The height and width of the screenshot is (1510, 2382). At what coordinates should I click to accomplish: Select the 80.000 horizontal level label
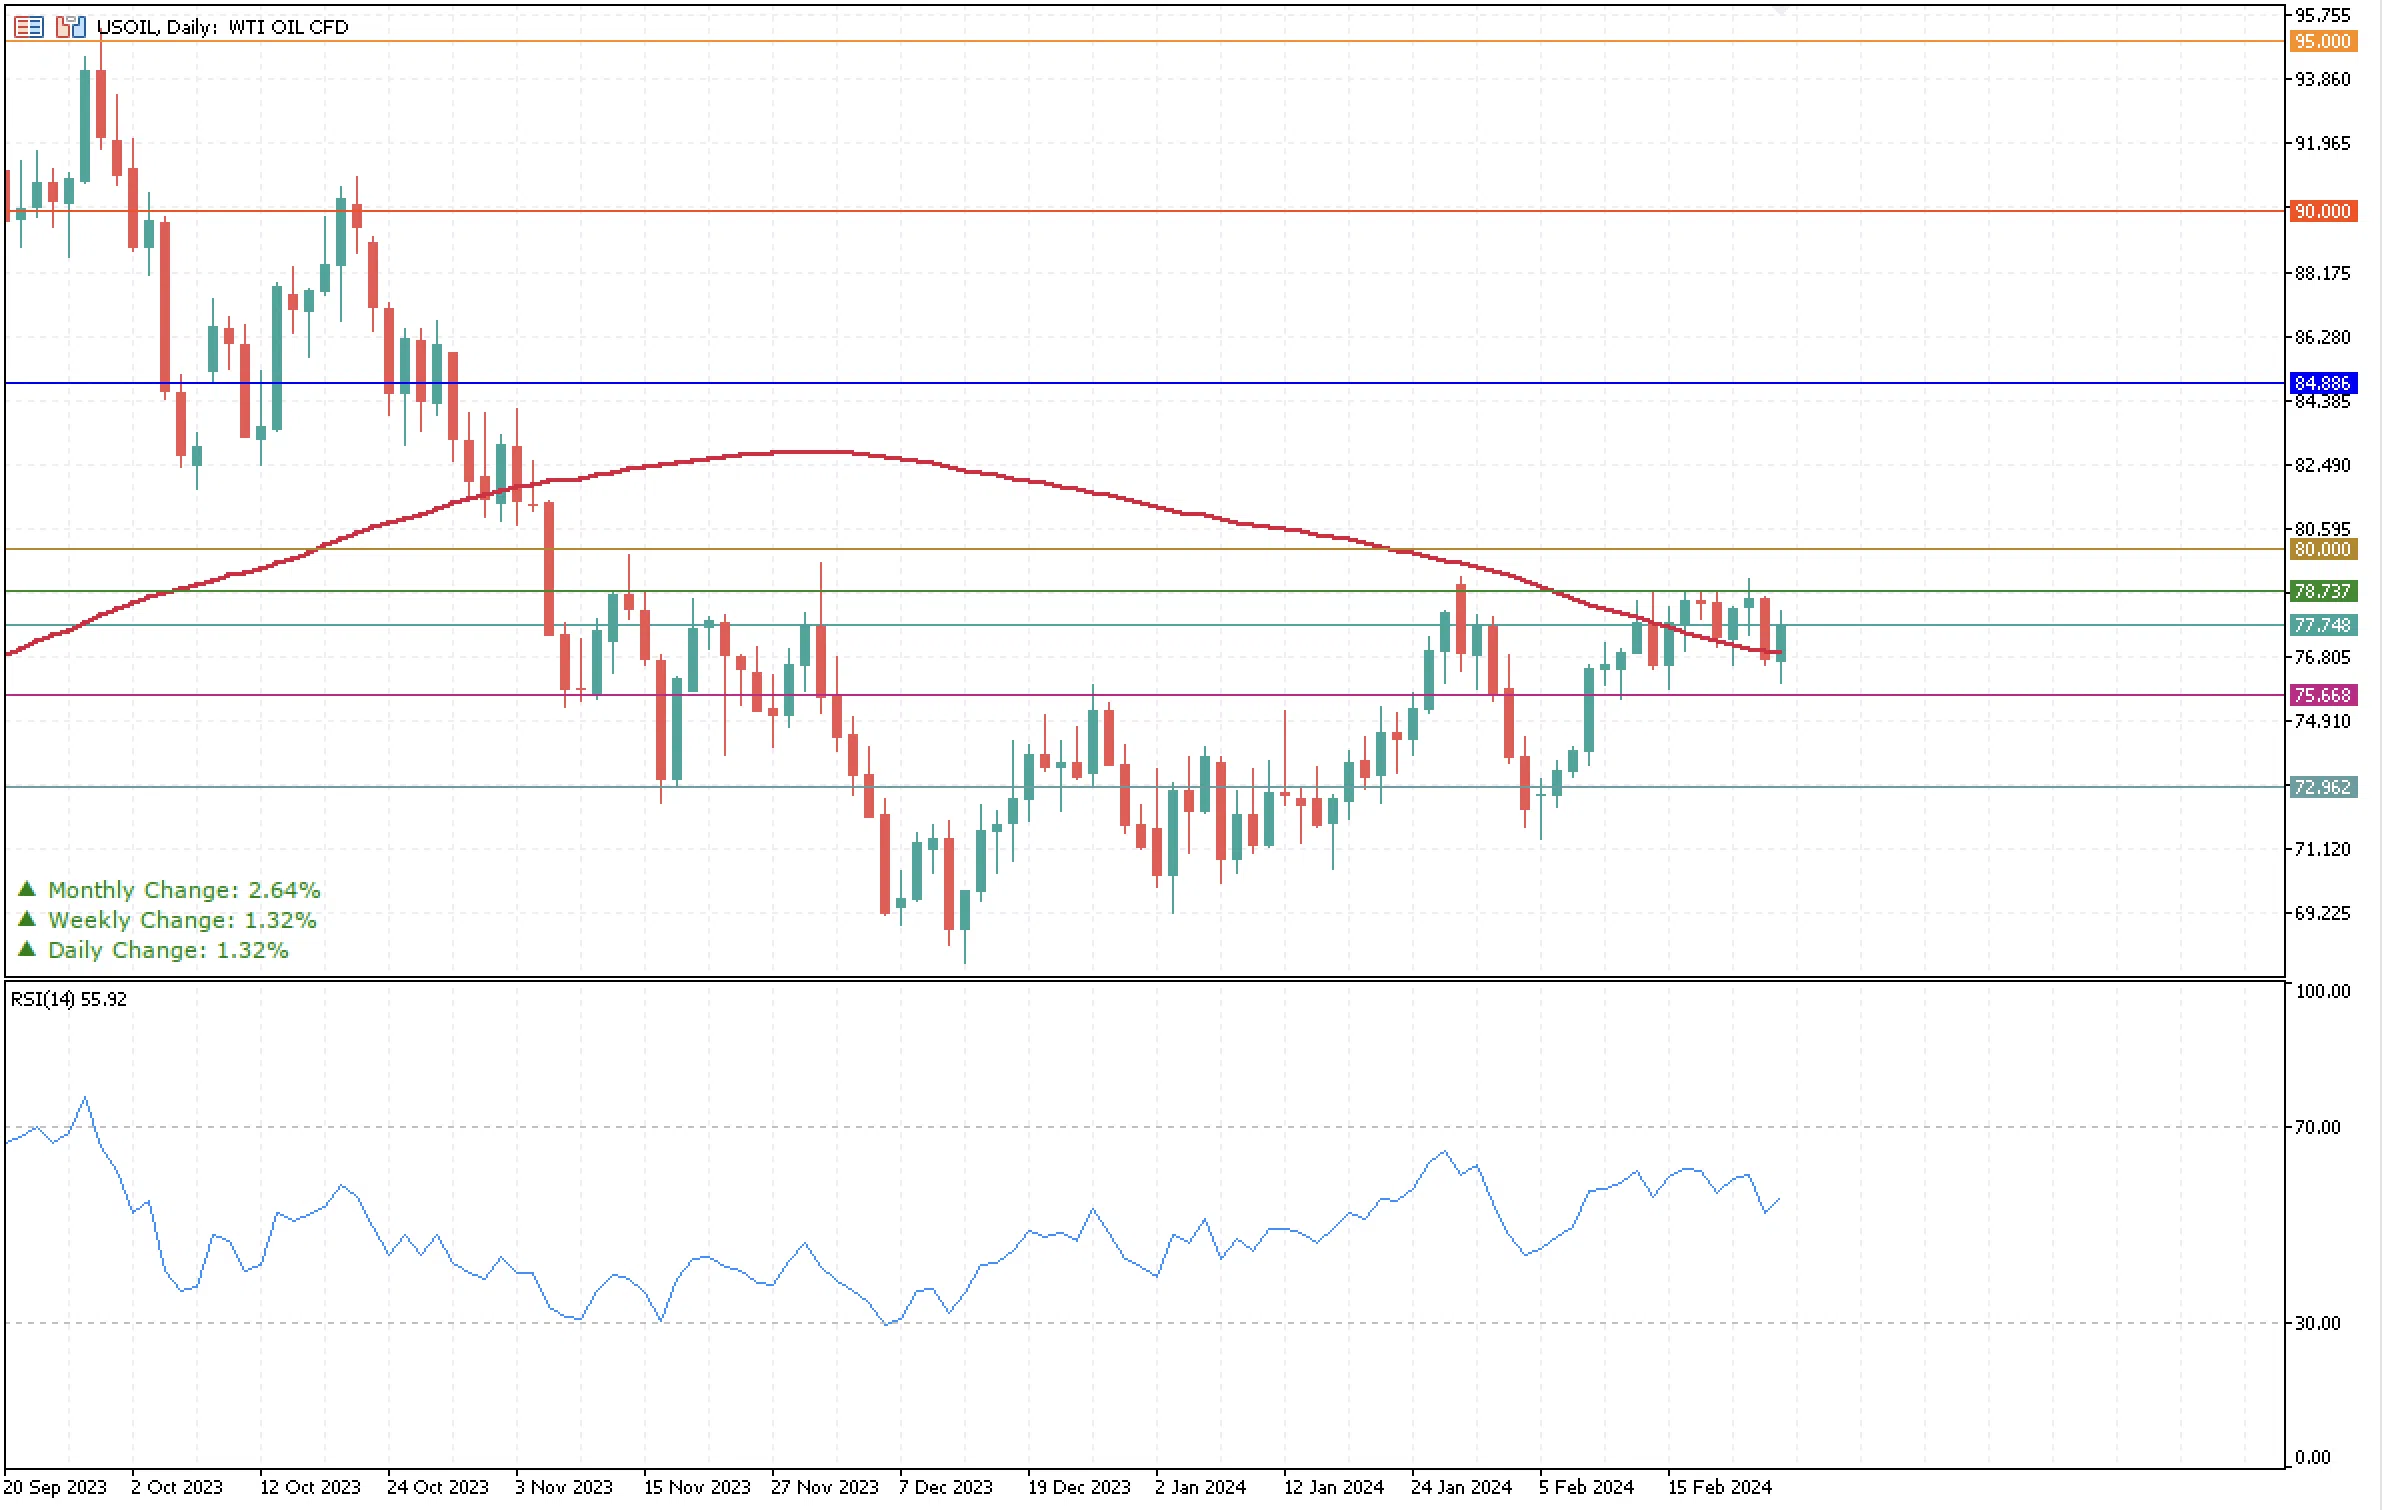click(x=2322, y=549)
